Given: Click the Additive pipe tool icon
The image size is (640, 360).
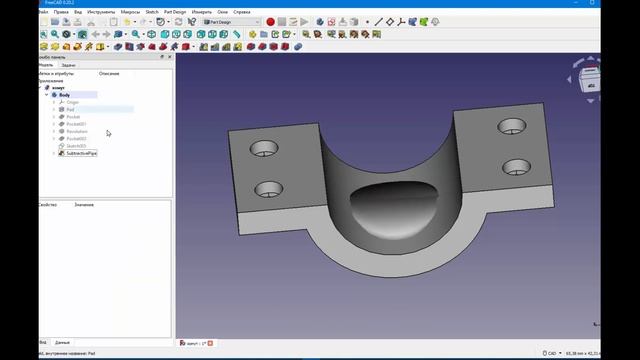Looking at the screenshot, I should click(x=78, y=47).
